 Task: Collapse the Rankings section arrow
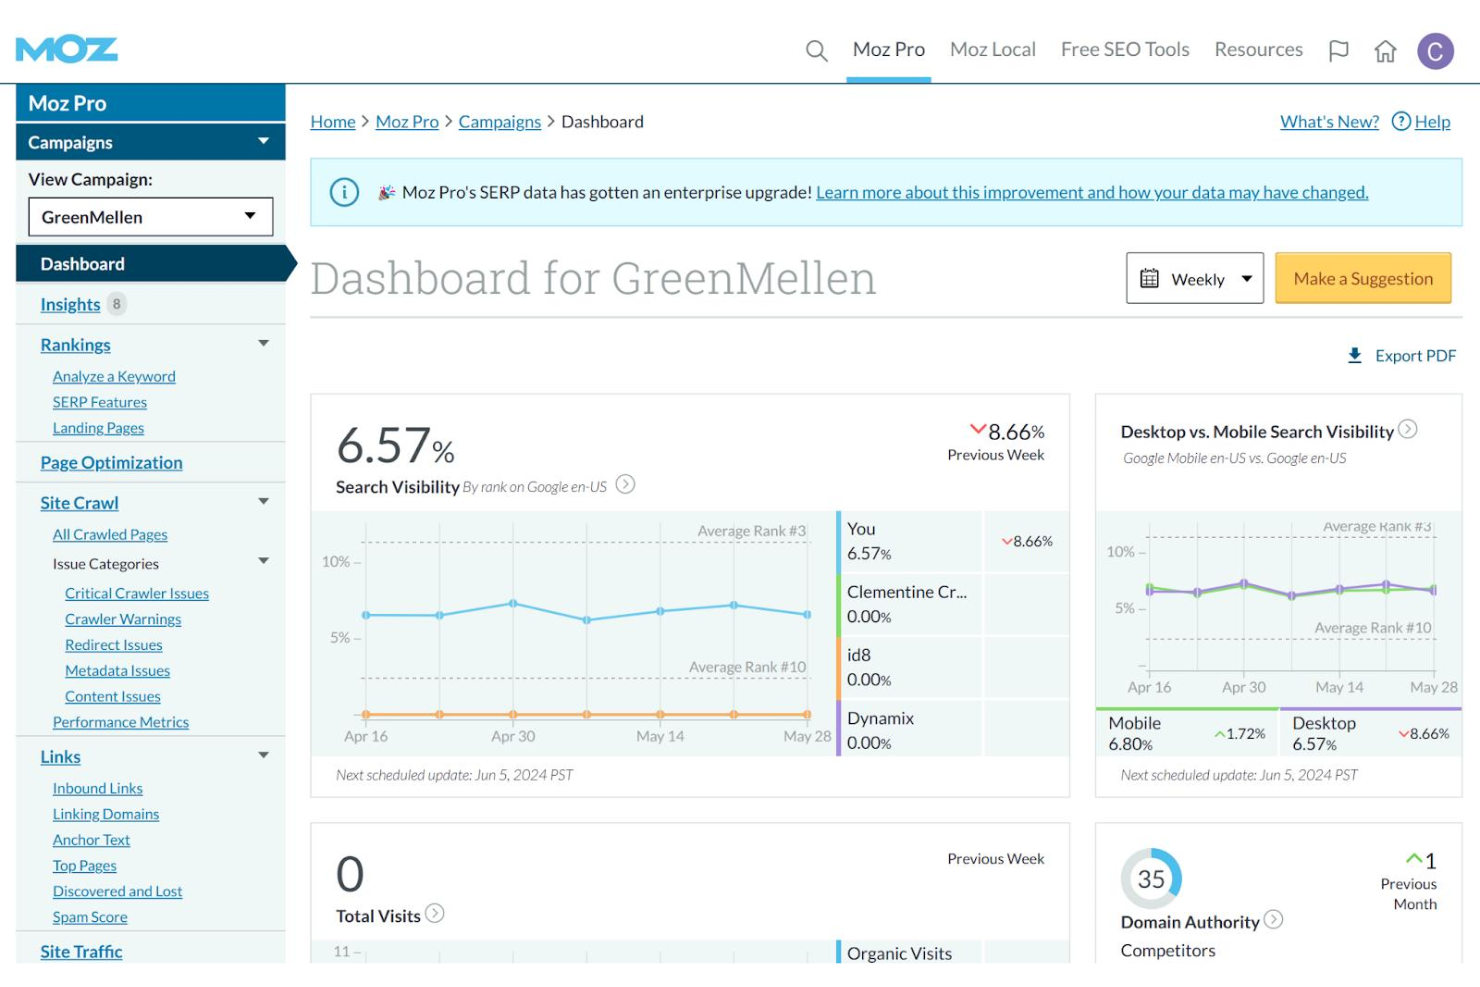264,343
